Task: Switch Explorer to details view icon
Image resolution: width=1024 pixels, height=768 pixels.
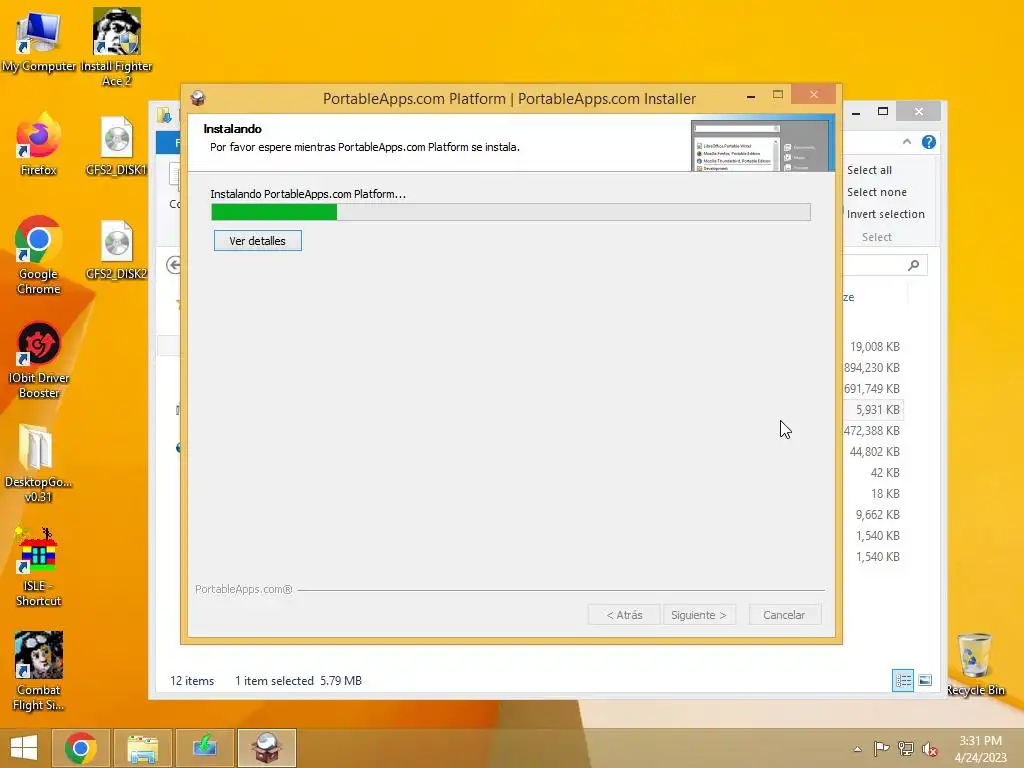Action: (x=903, y=680)
